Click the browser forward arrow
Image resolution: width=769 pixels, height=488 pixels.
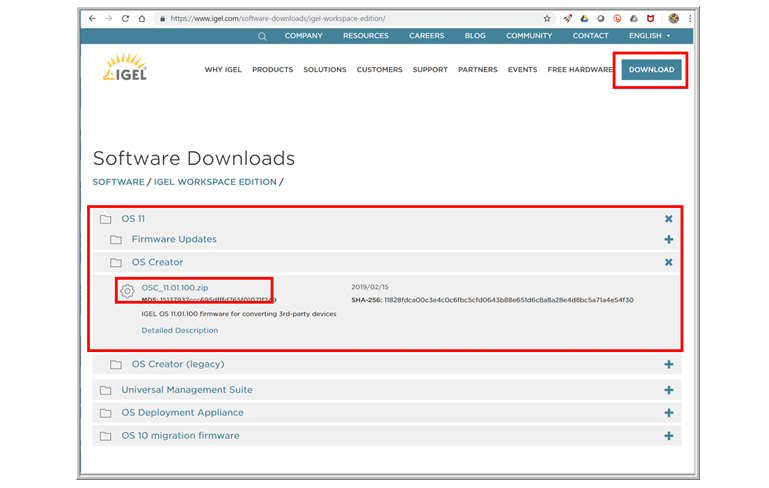coord(109,19)
